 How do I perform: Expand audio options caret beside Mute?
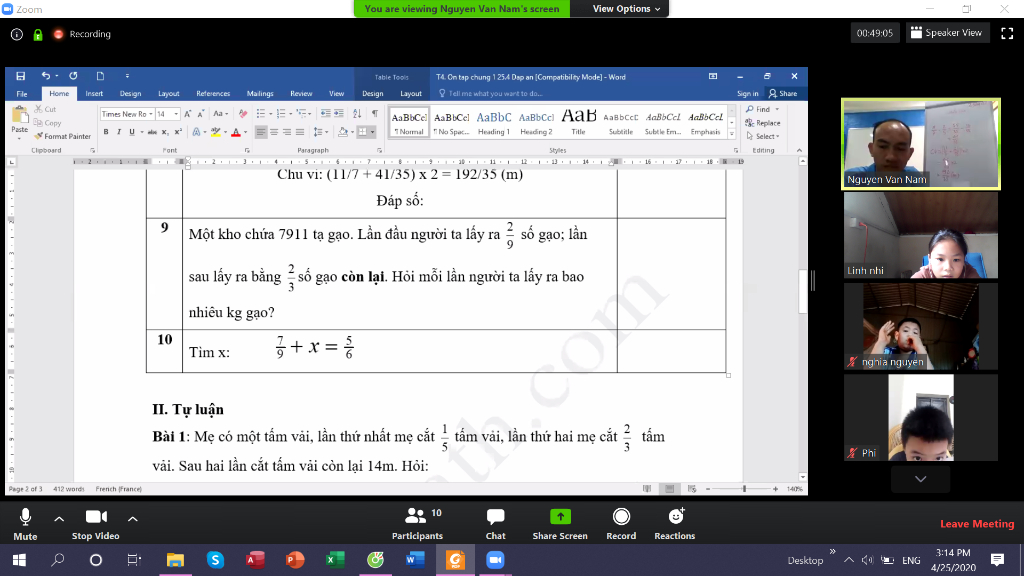59,519
